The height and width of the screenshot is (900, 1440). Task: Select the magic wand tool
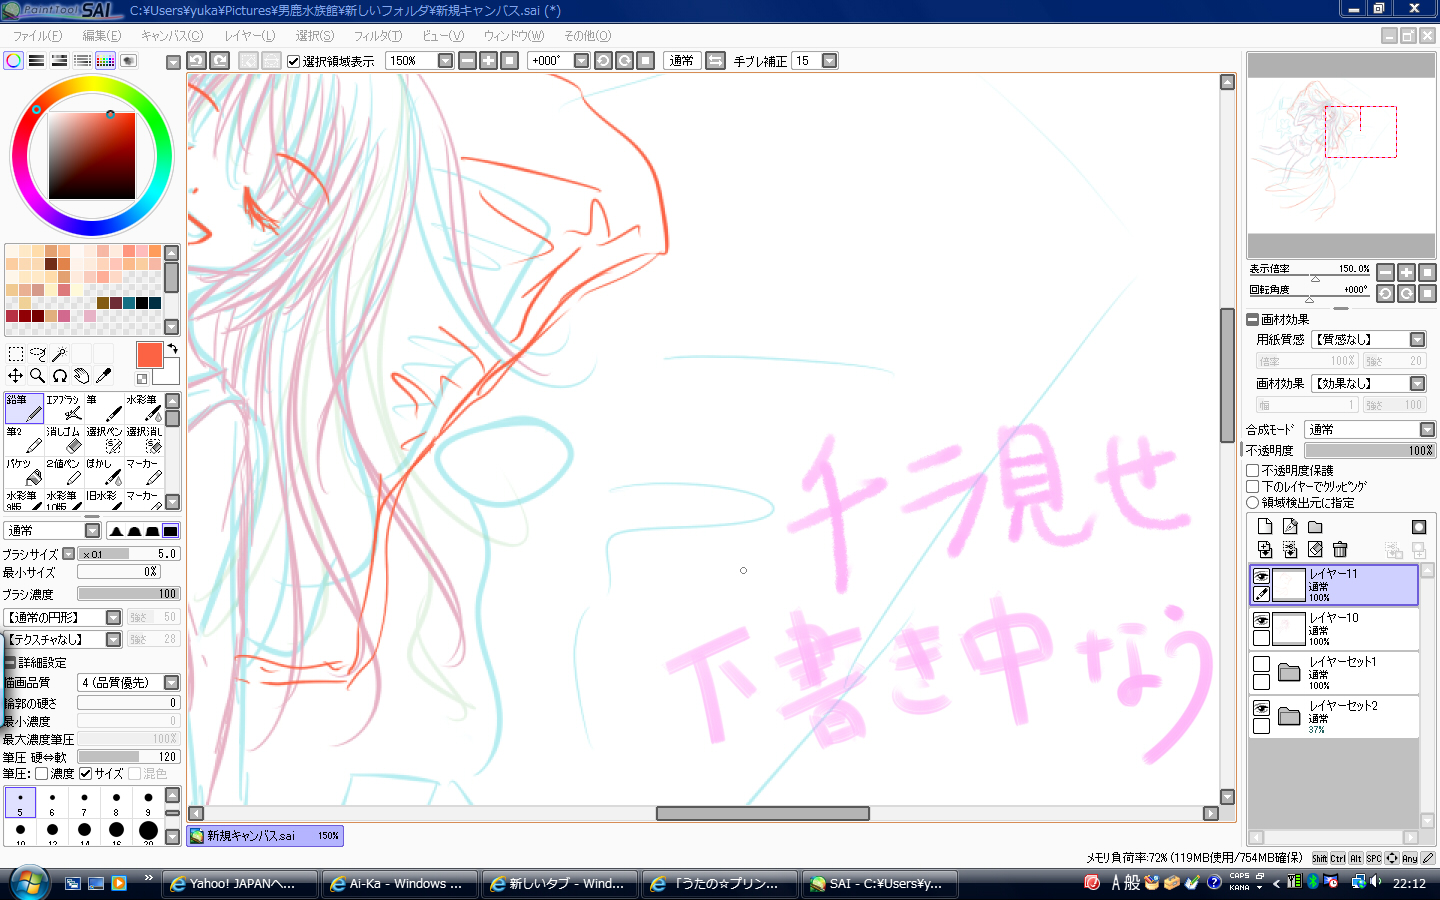(x=59, y=354)
